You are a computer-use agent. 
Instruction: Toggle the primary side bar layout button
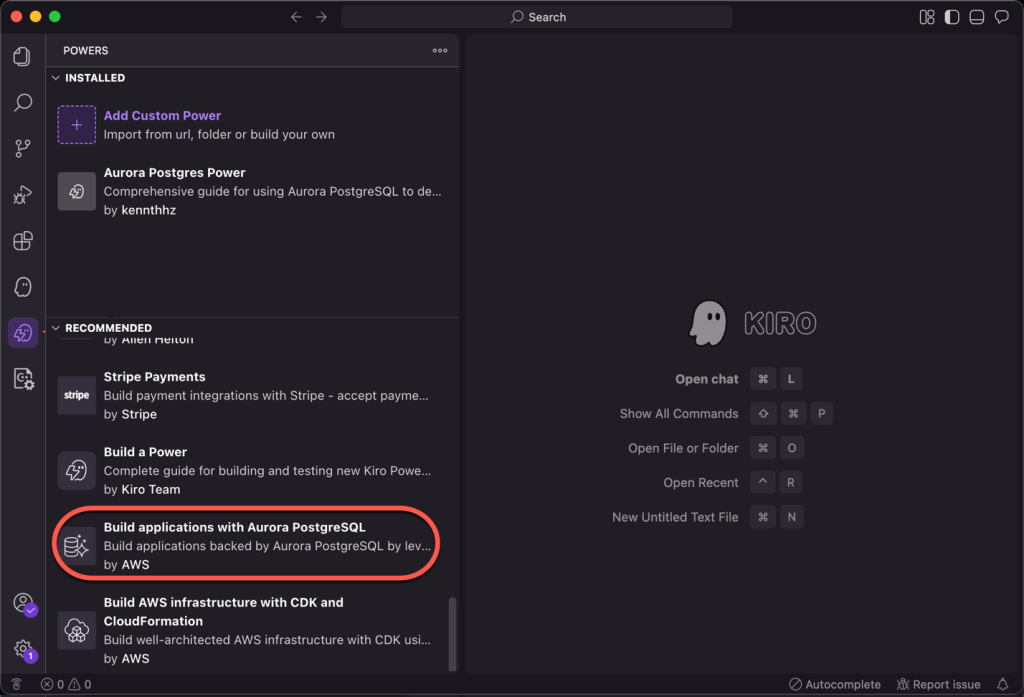point(951,17)
